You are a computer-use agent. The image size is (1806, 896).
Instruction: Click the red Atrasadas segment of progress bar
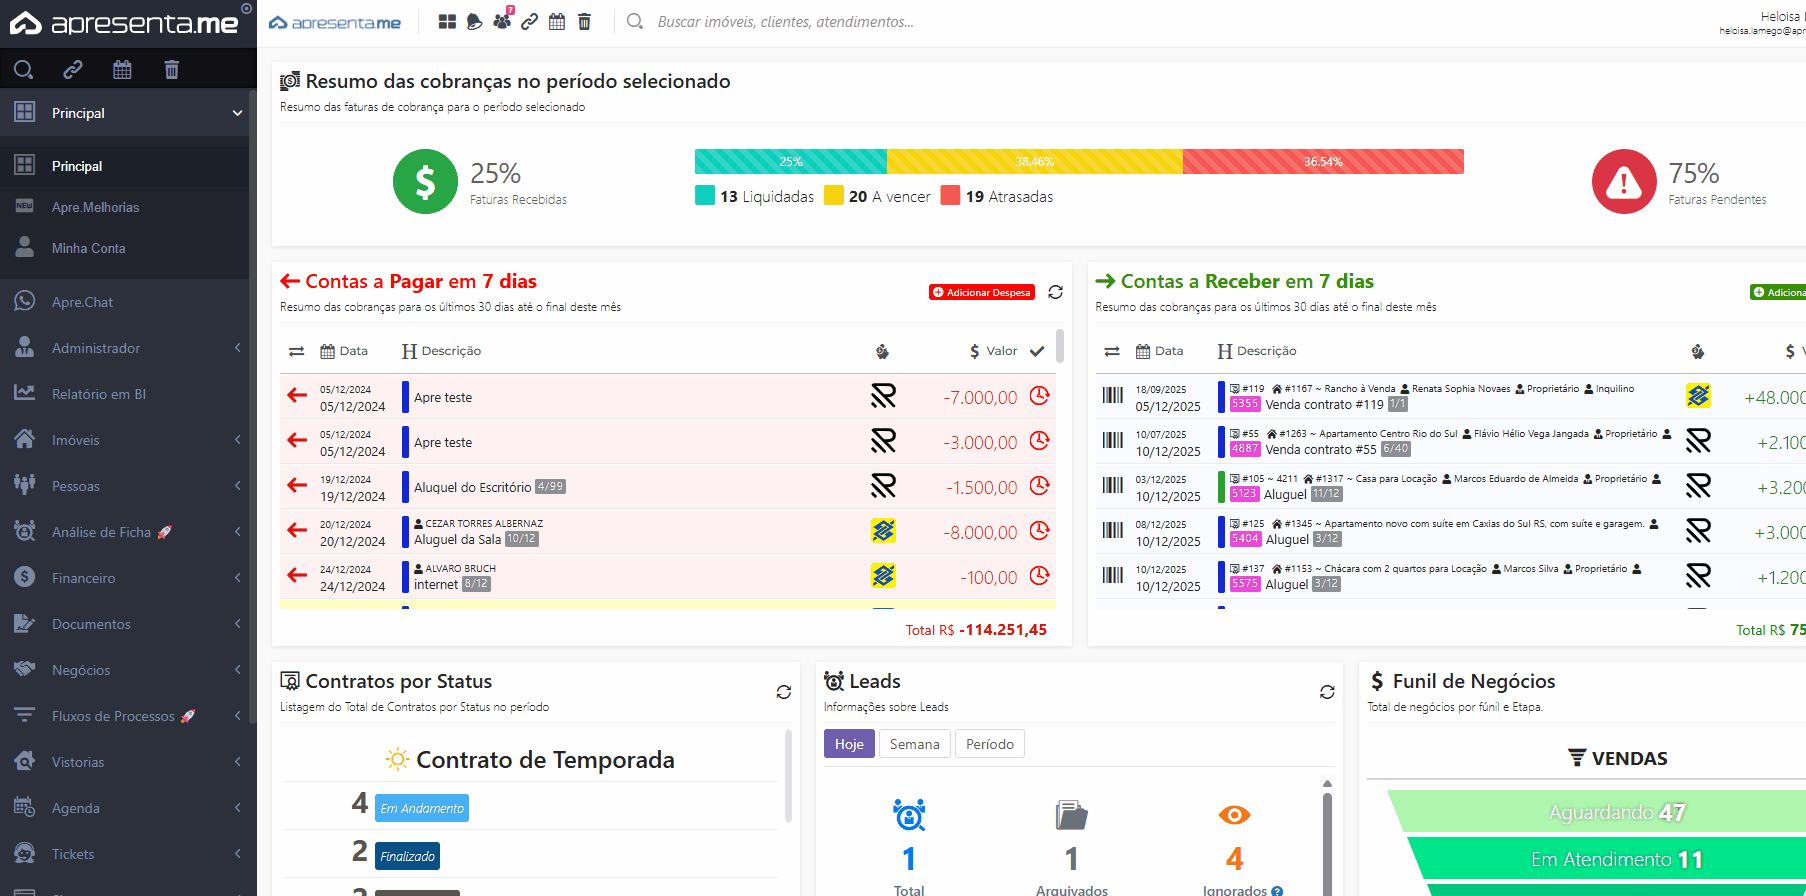[x=1322, y=162]
